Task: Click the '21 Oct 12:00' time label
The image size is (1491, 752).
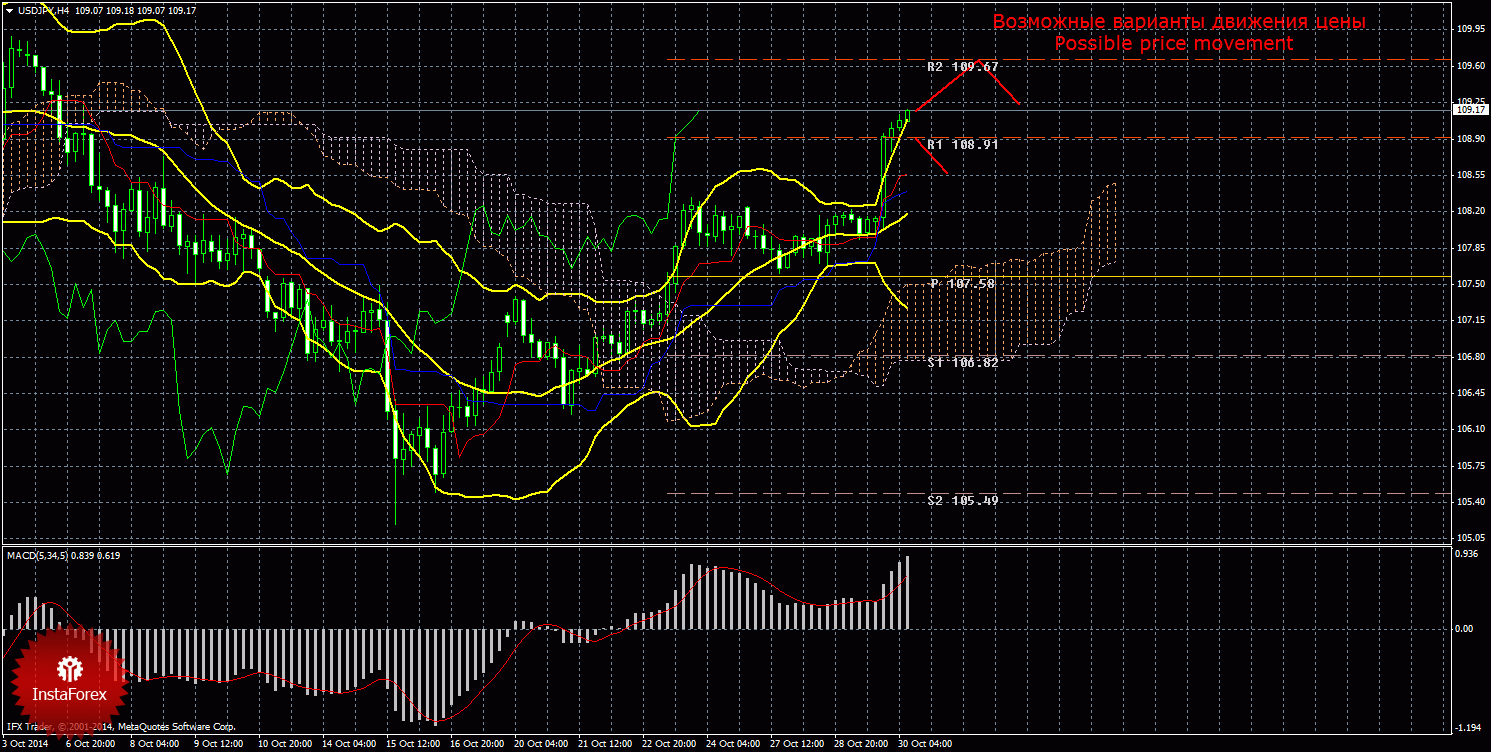Action: point(605,744)
